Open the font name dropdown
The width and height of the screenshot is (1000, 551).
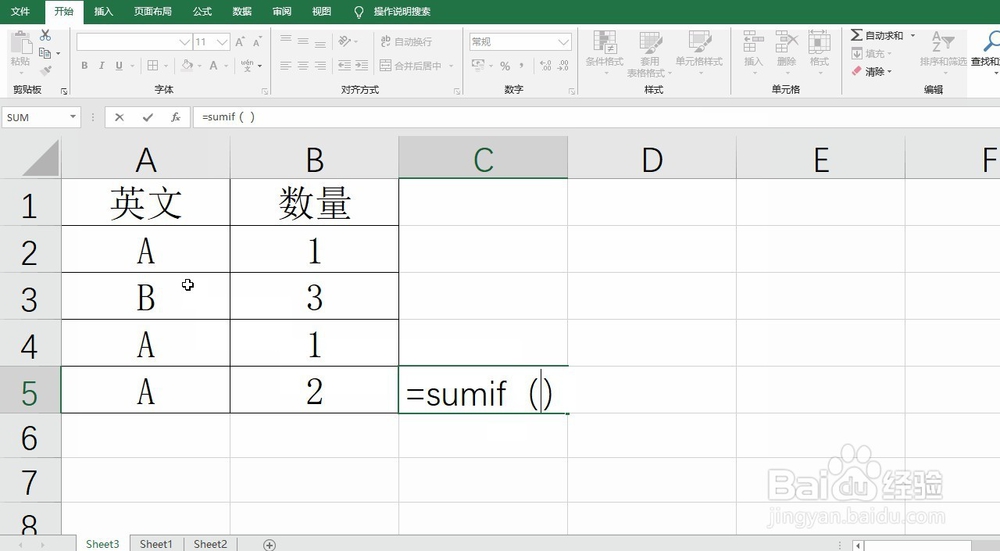[184, 42]
